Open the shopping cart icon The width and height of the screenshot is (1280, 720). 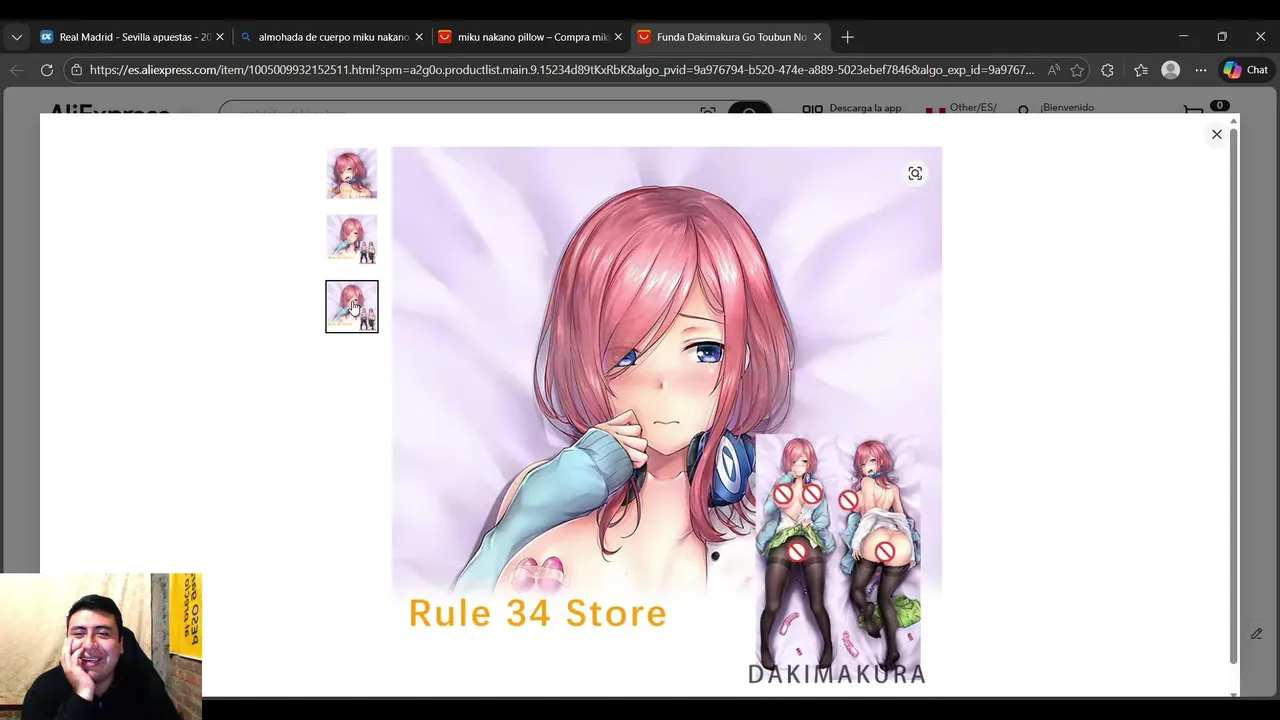click(1195, 108)
